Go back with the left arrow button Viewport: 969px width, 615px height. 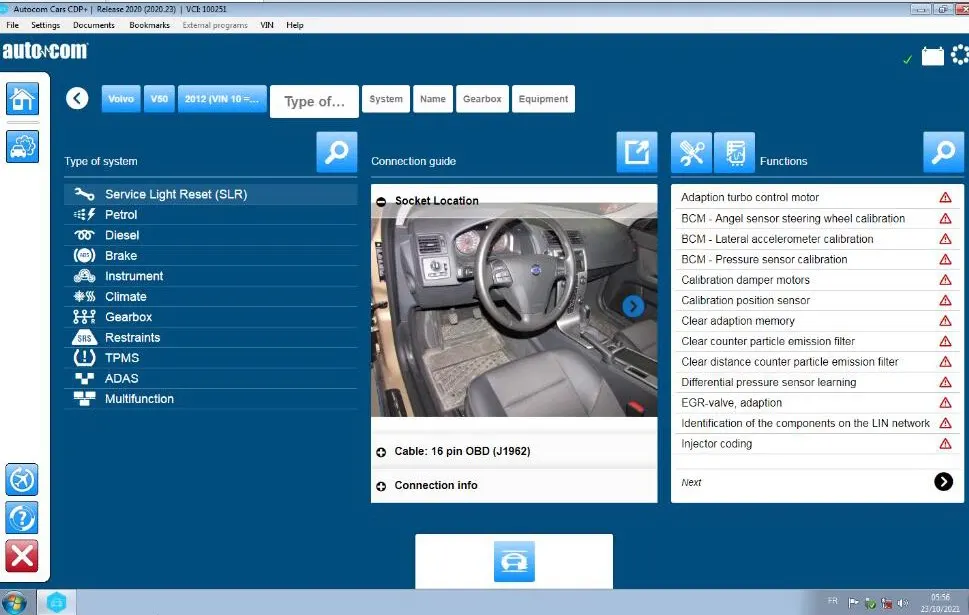pyautogui.click(x=77, y=98)
